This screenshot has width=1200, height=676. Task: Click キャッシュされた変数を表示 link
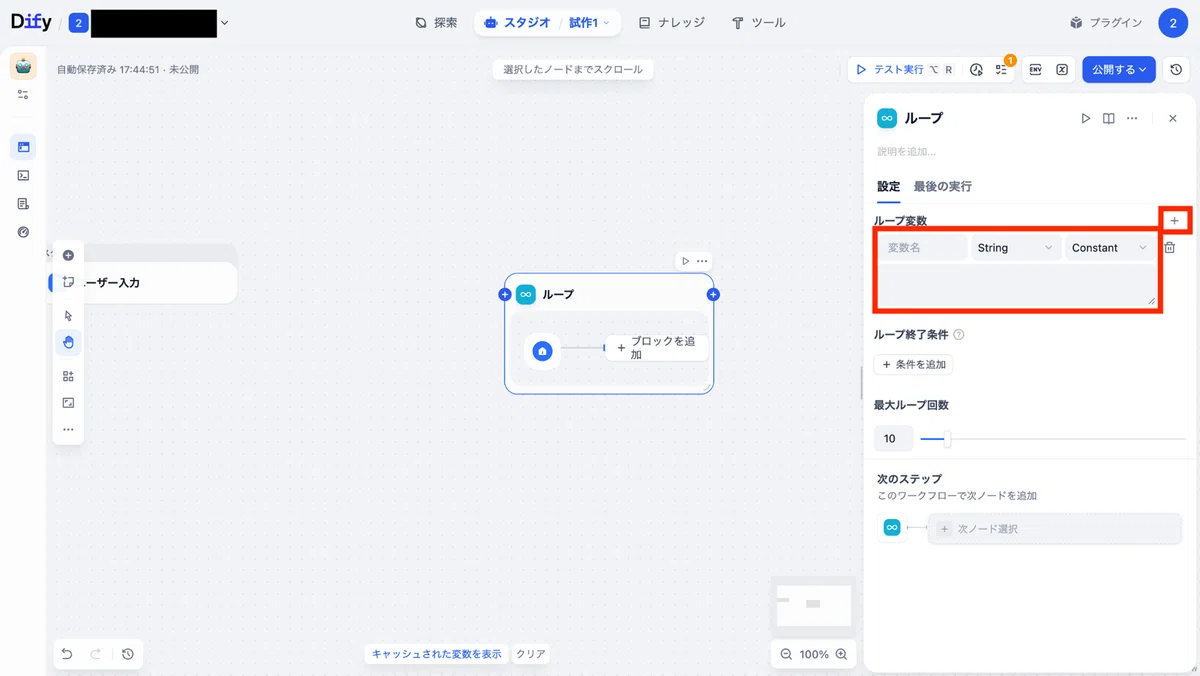click(x=436, y=654)
